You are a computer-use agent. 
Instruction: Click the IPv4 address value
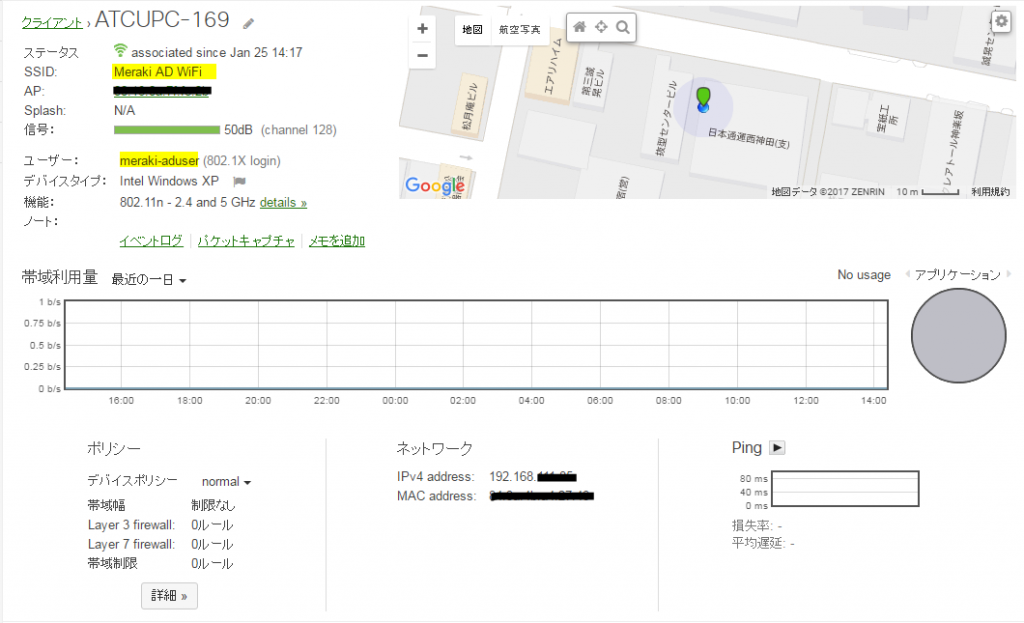533,477
